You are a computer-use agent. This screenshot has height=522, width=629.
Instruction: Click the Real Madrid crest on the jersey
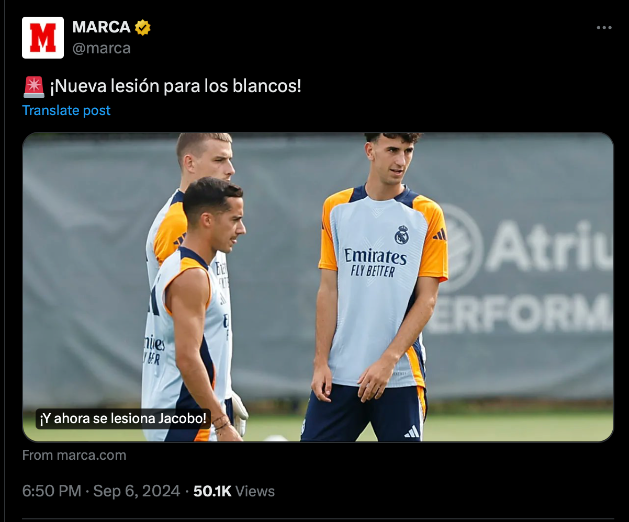(x=402, y=235)
